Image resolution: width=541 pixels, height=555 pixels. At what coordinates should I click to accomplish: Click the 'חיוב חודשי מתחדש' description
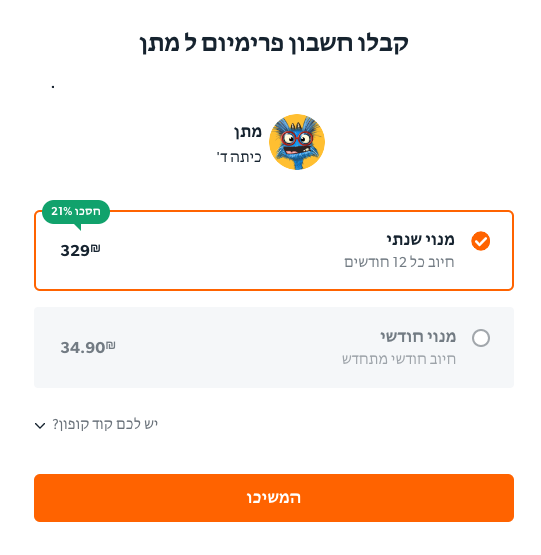click(x=399, y=359)
